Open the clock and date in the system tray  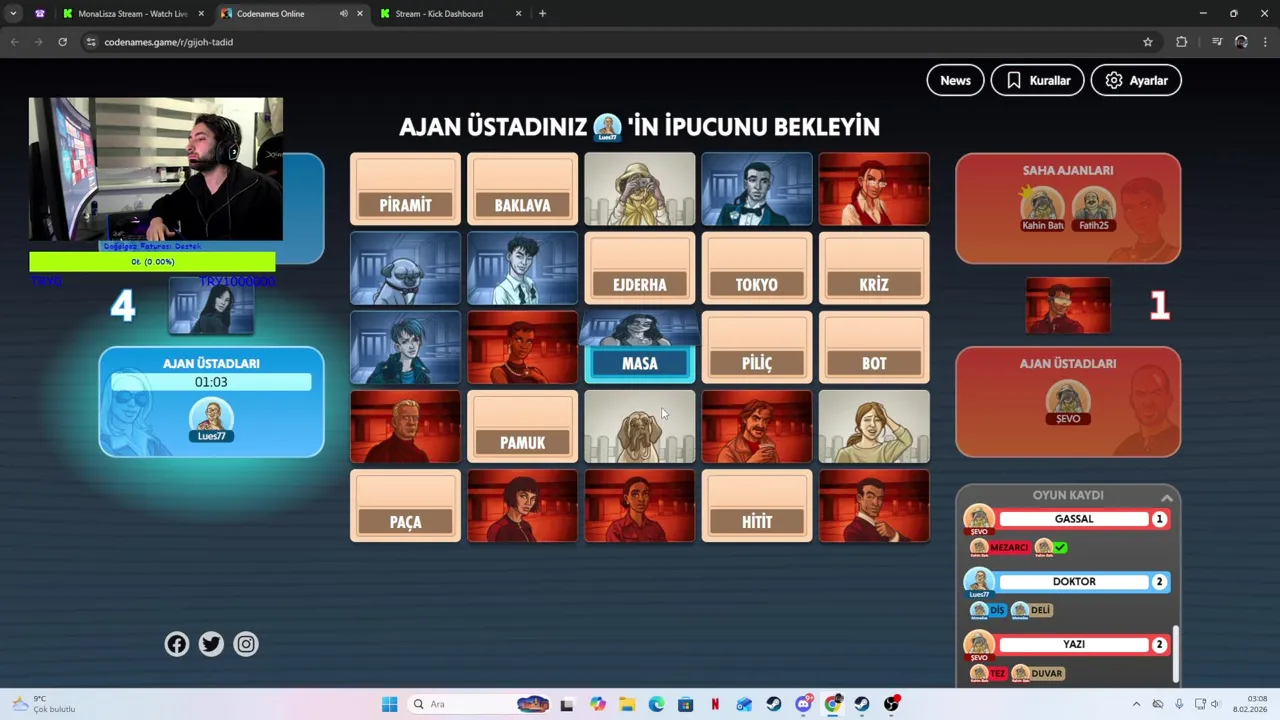pyautogui.click(x=1250, y=704)
